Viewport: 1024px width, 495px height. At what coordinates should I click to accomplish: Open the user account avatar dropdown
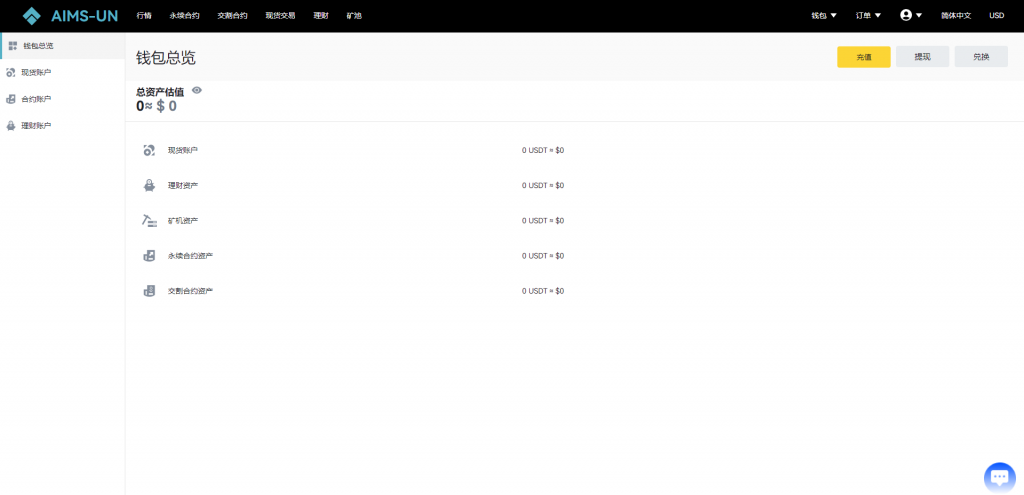[x=910, y=16]
